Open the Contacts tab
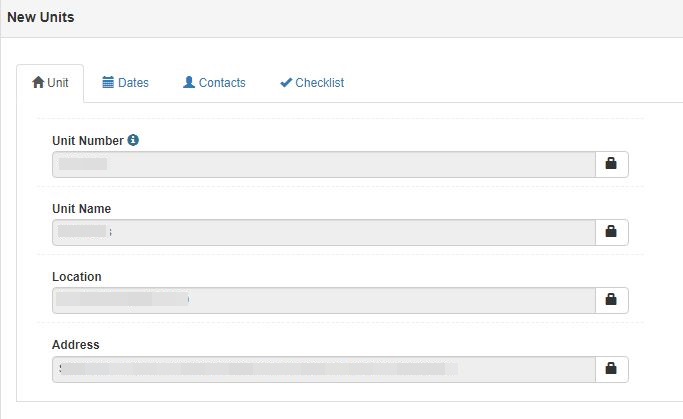The width and height of the screenshot is (683, 419). (x=214, y=83)
